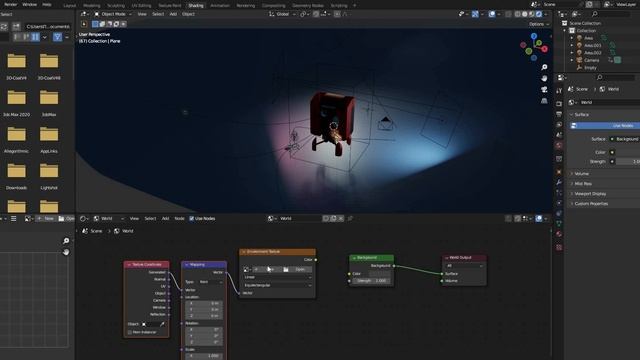Open Equirectangular projection dropdown on Environment Texture
This screenshot has width=640, height=360.
(x=278, y=285)
